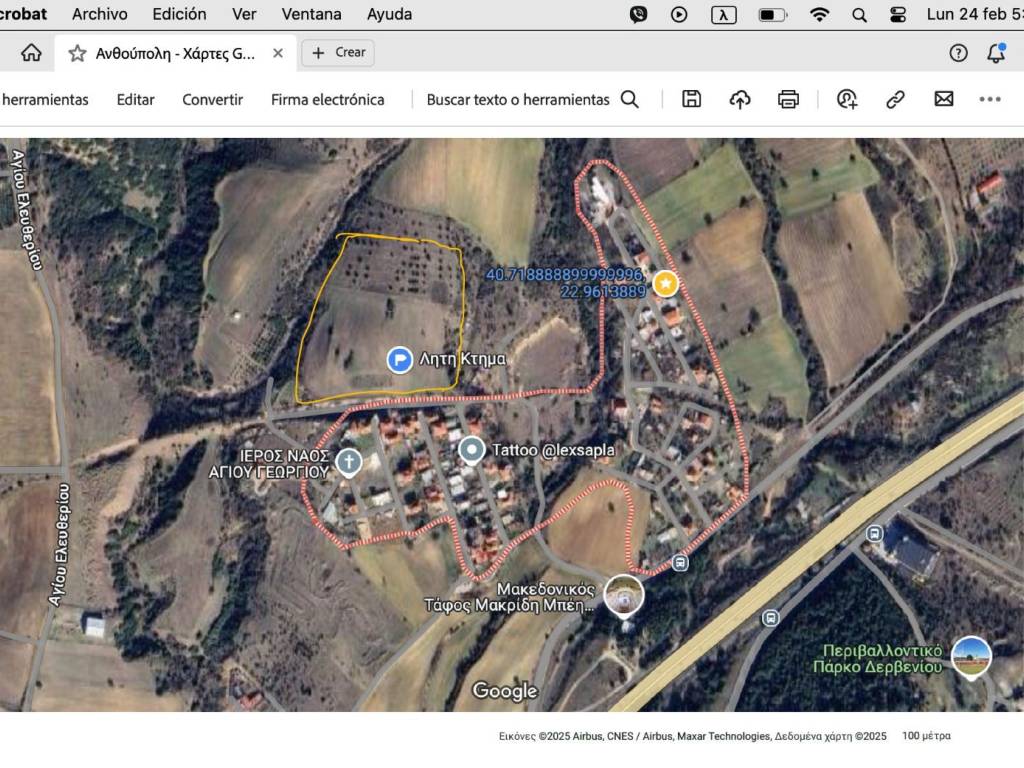
Task: Open the Ventana menu in menu bar
Action: point(311,14)
